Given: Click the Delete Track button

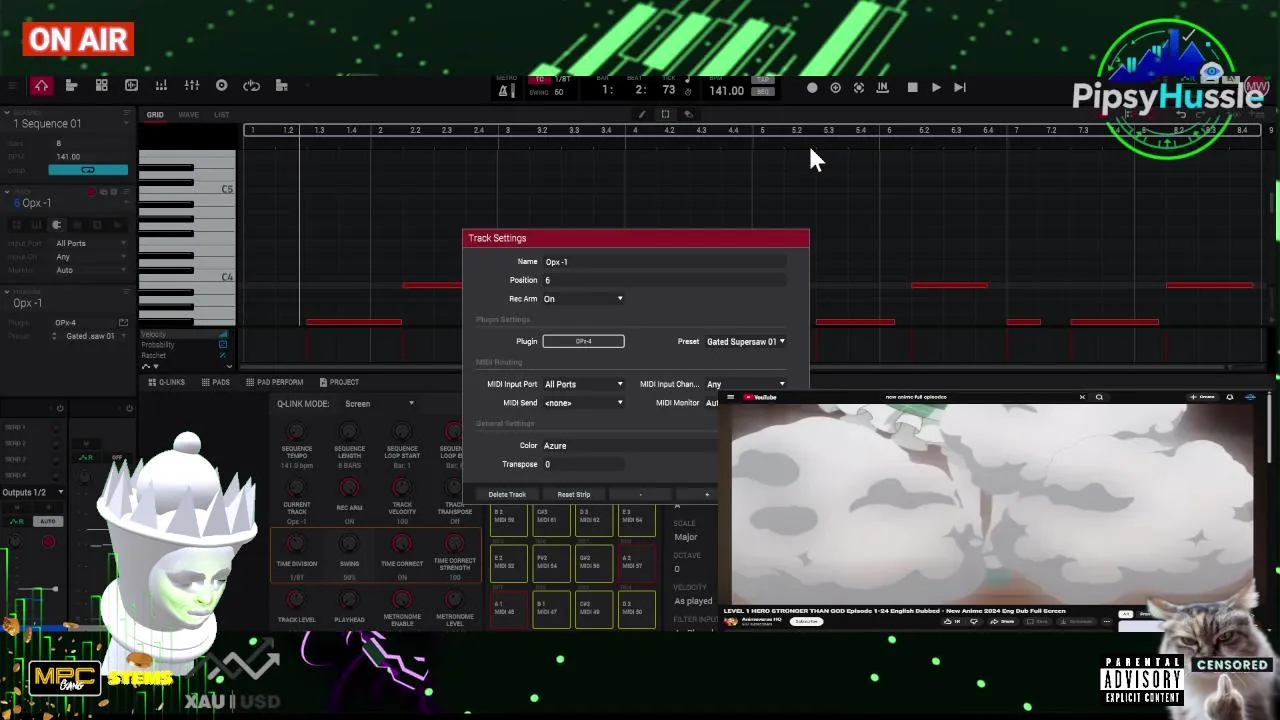Looking at the screenshot, I should click(507, 494).
